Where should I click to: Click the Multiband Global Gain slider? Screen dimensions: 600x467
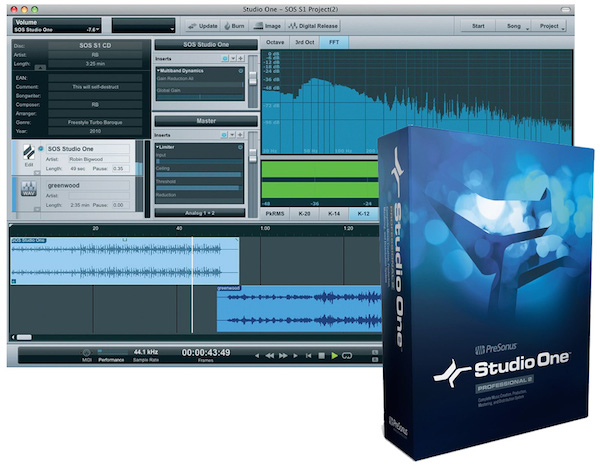[200, 97]
